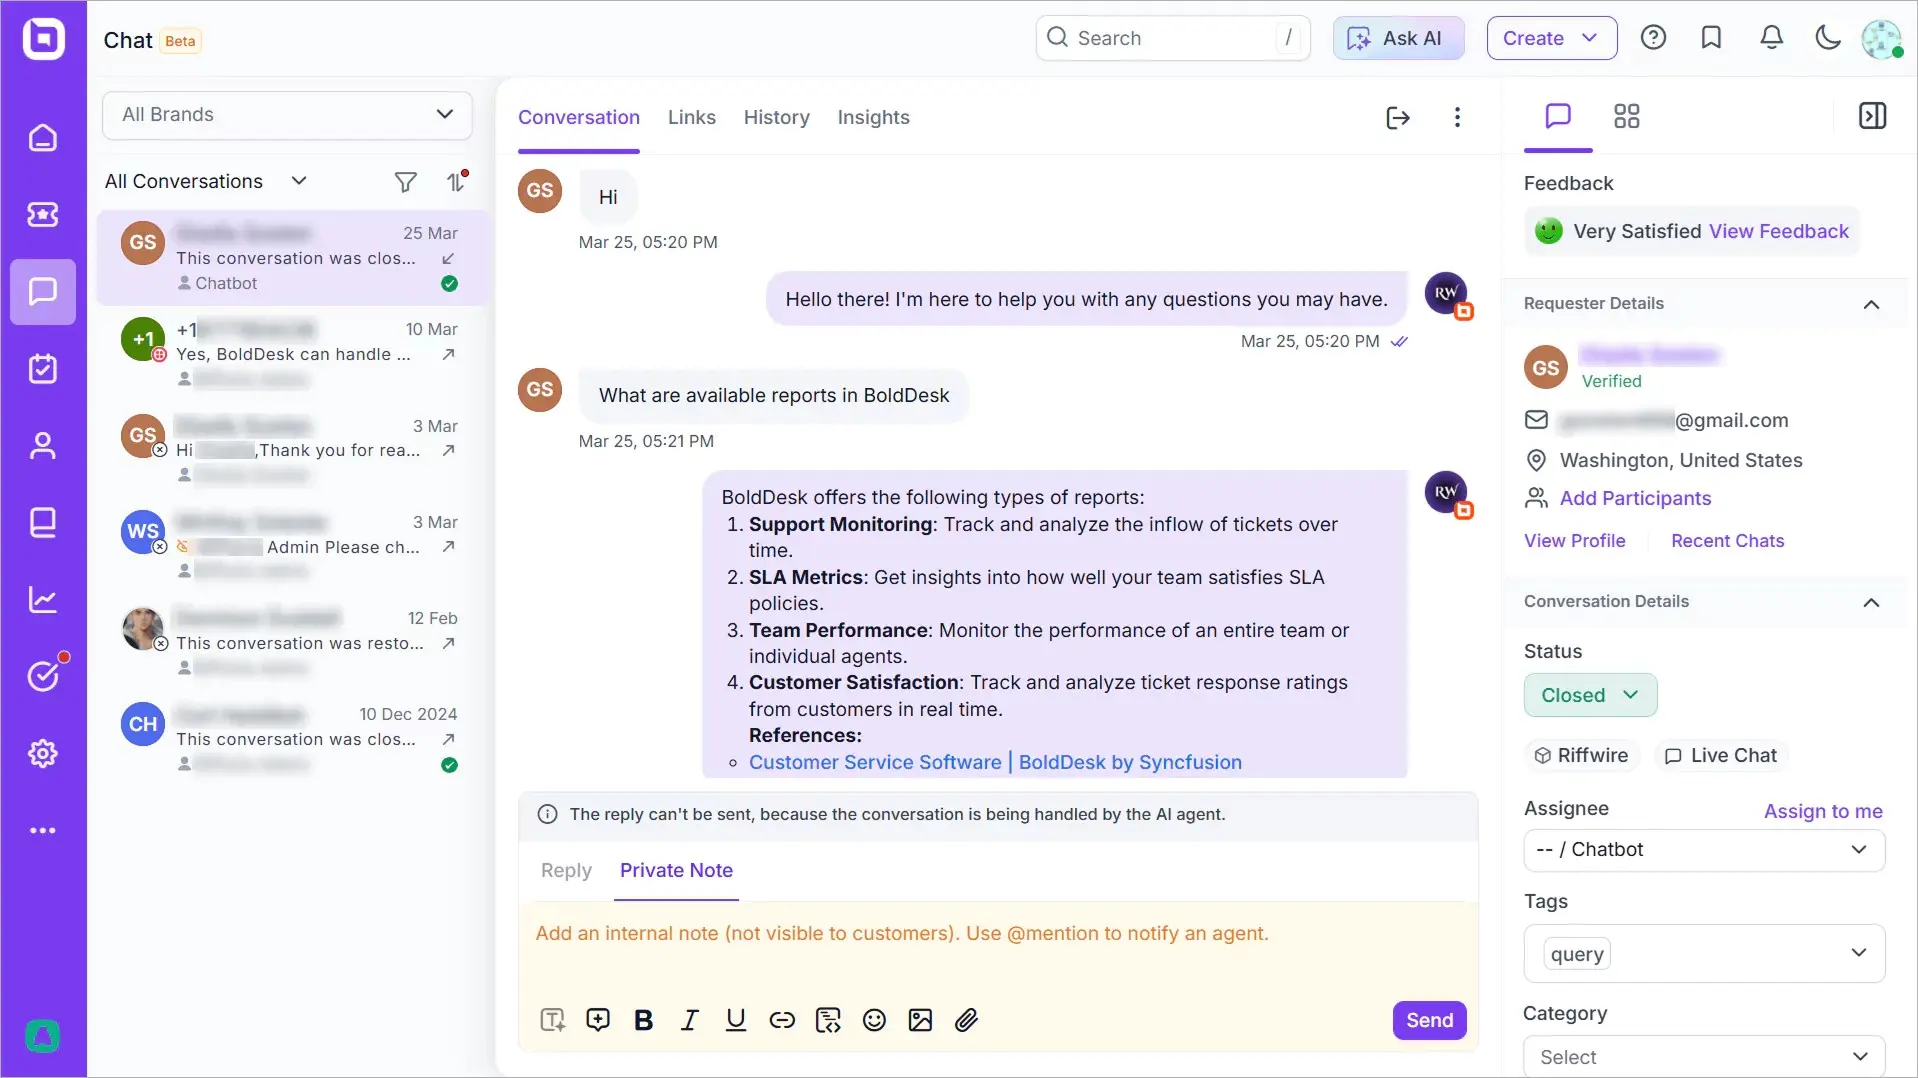Open the Chat module in the sidebar
1918x1078 pixels.
[x=43, y=291]
